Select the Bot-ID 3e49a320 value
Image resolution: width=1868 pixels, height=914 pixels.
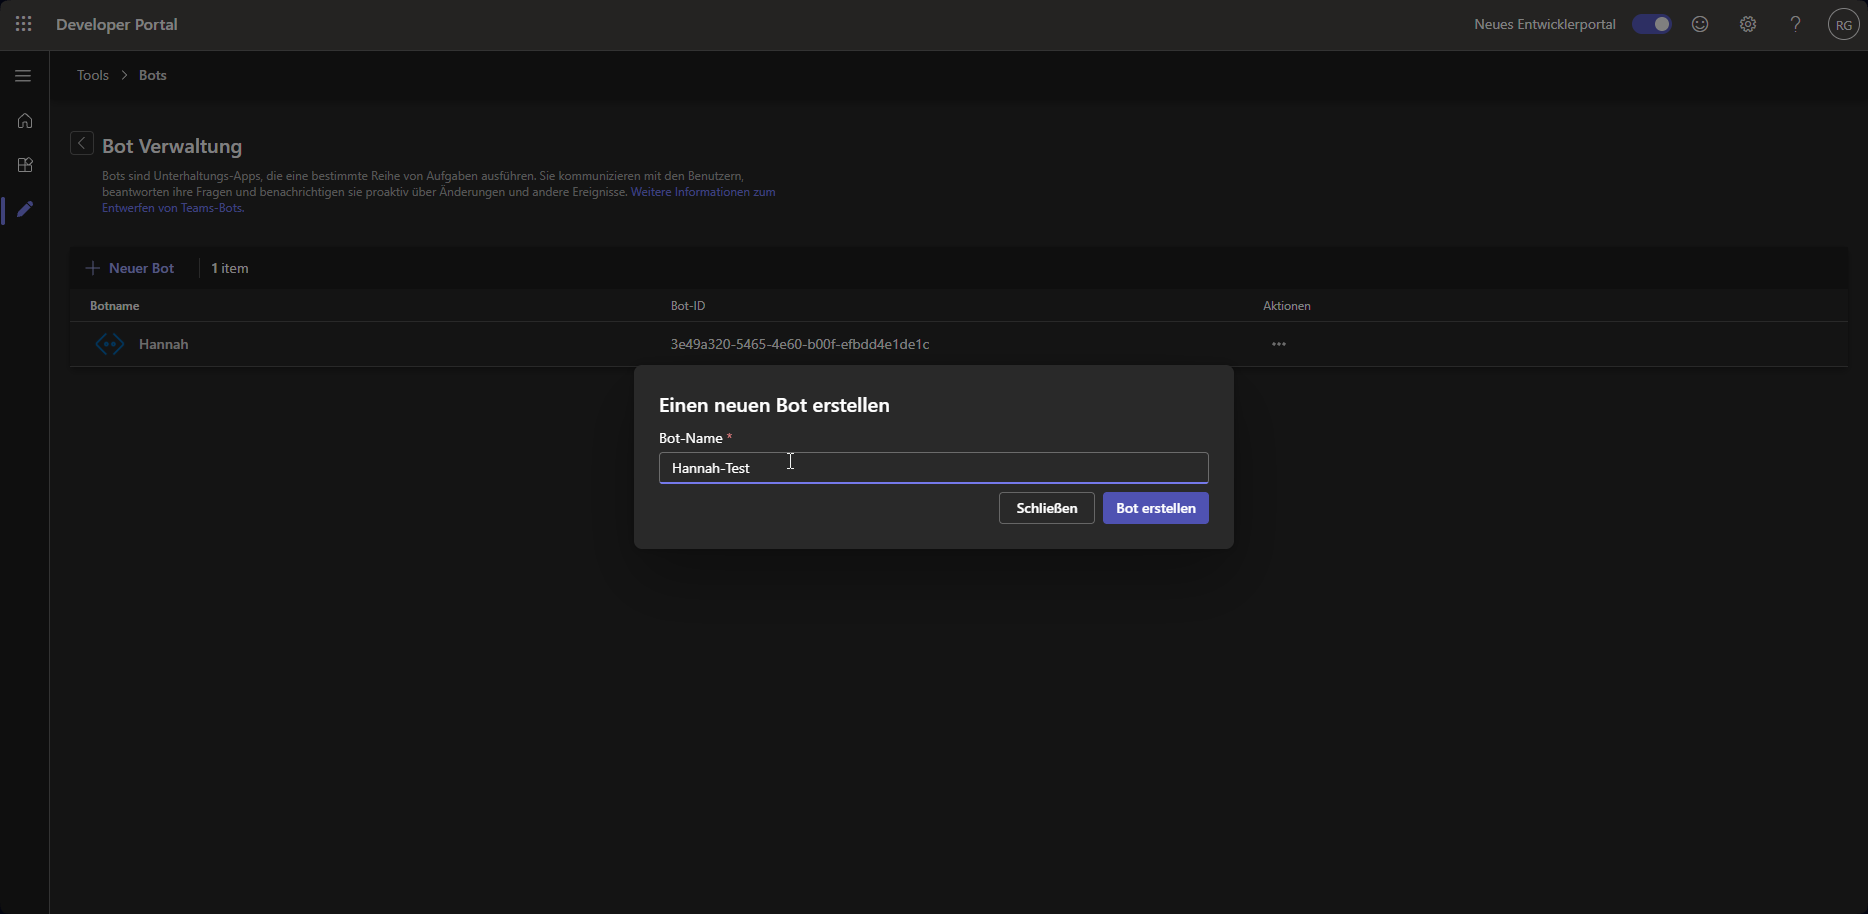pyautogui.click(x=800, y=344)
